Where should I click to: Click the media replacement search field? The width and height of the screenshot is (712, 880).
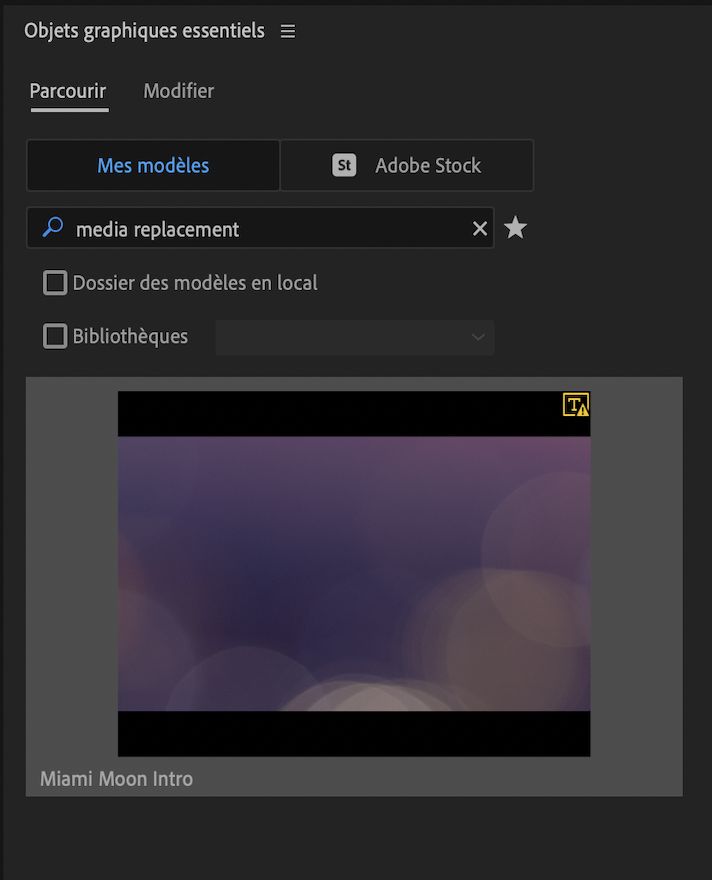pos(260,228)
